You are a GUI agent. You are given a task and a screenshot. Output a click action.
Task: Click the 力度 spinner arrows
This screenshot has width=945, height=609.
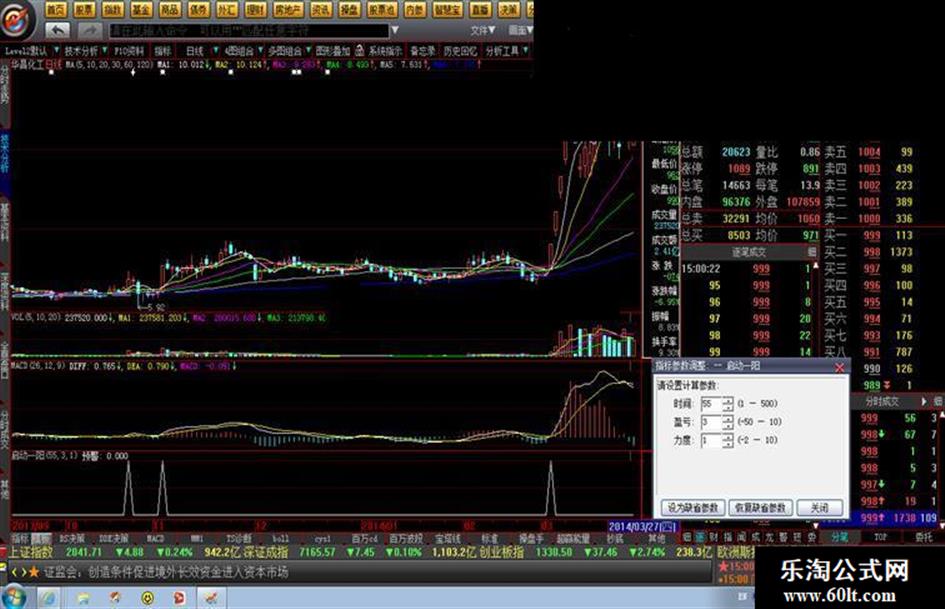(727, 441)
